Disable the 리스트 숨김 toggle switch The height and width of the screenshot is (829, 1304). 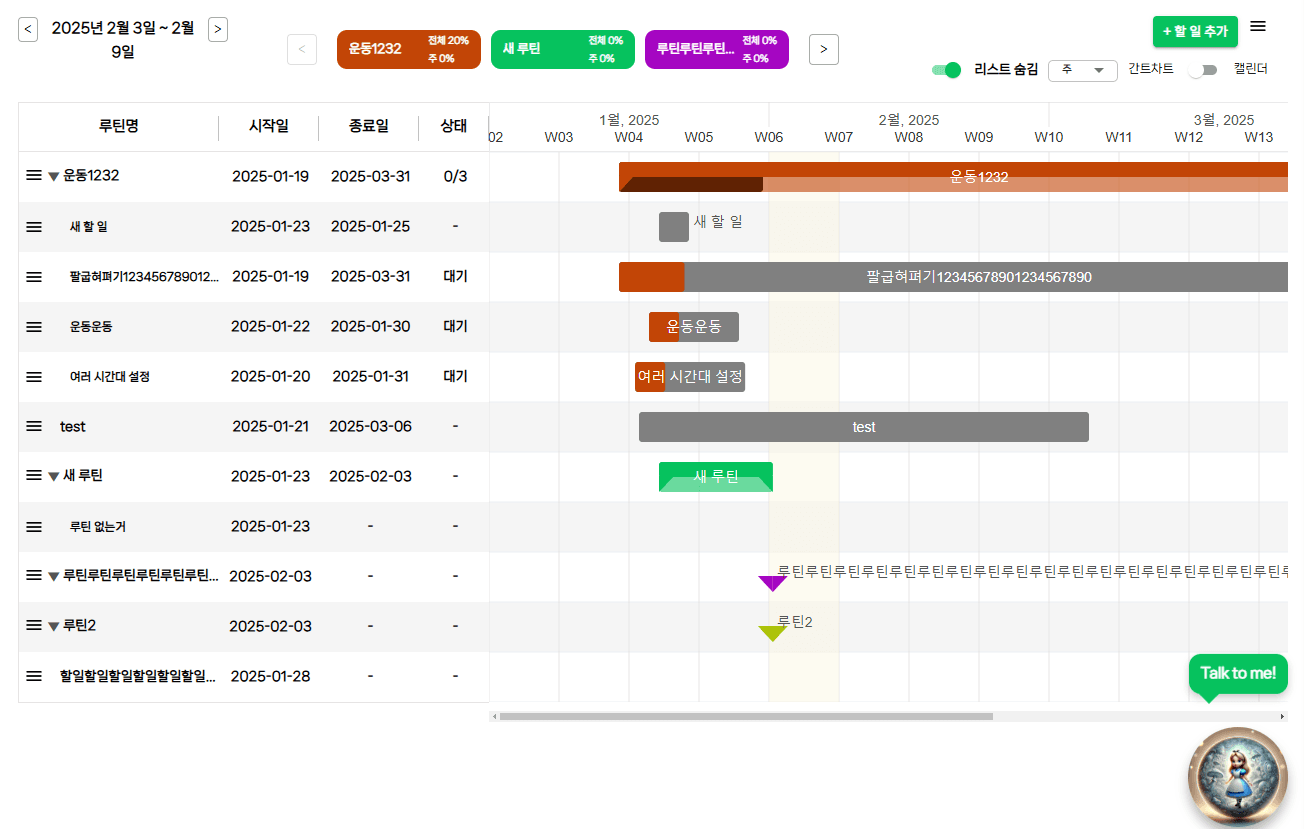945,70
